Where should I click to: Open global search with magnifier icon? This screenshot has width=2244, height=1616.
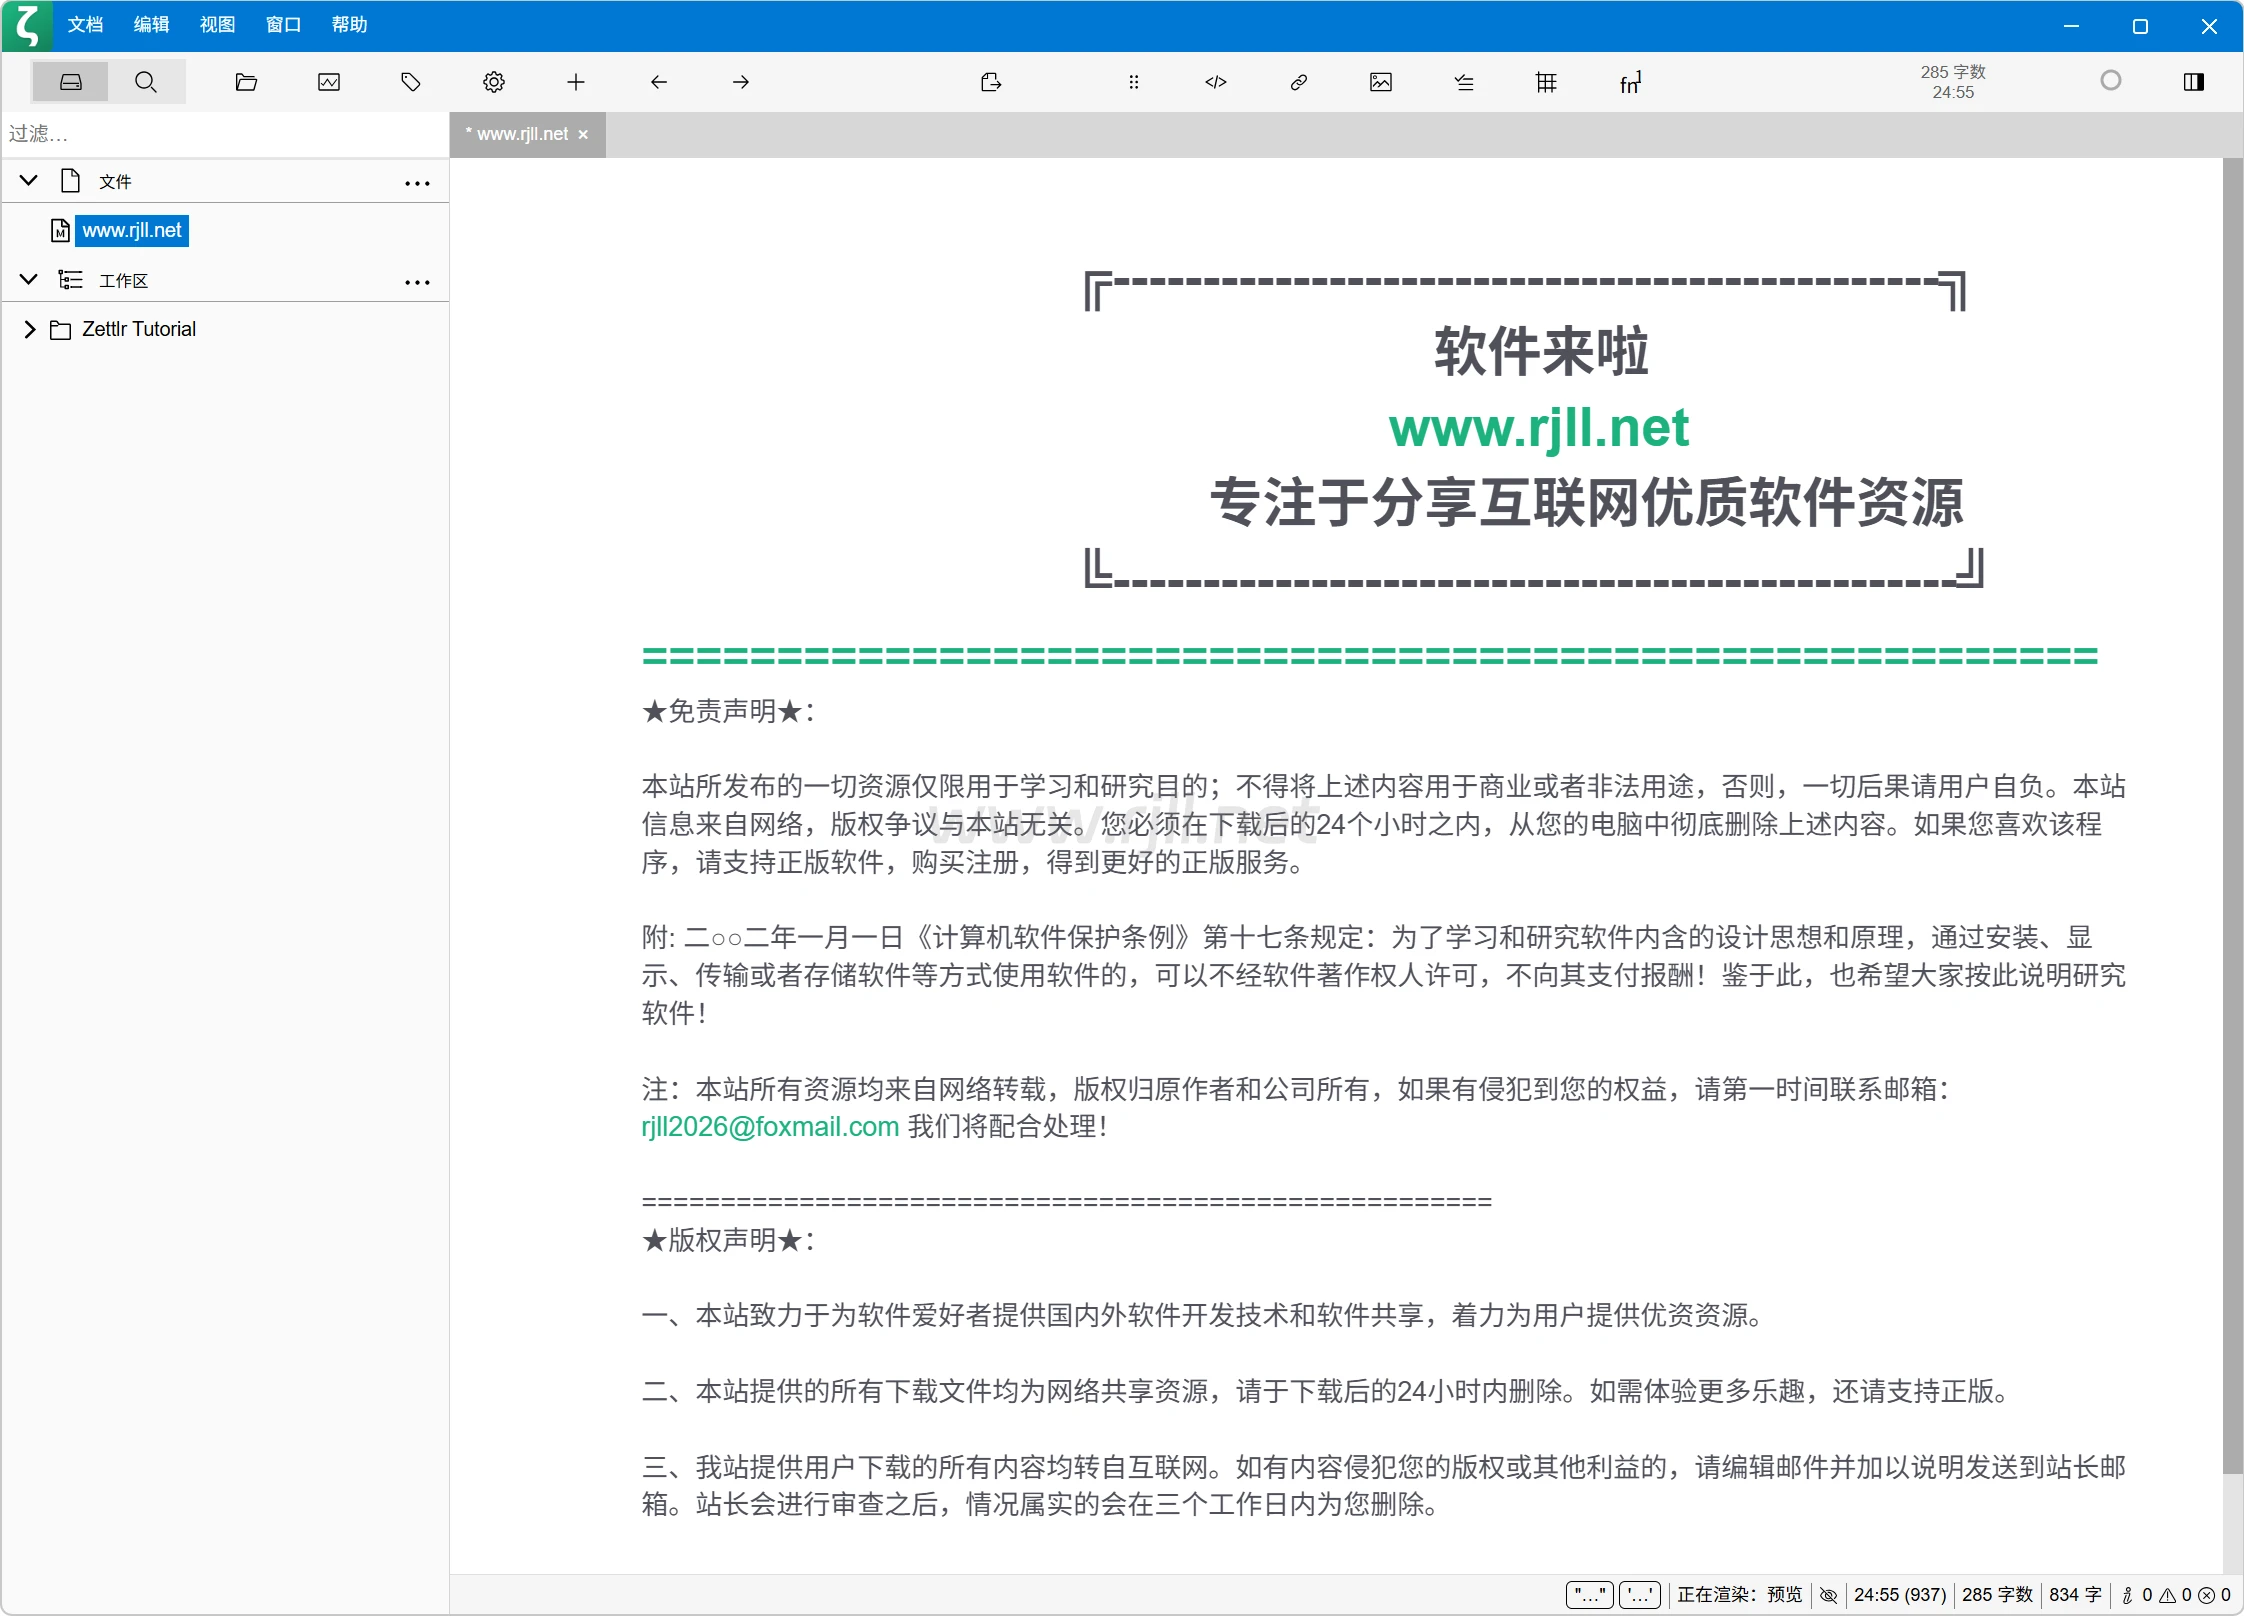click(x=146, y=82)
